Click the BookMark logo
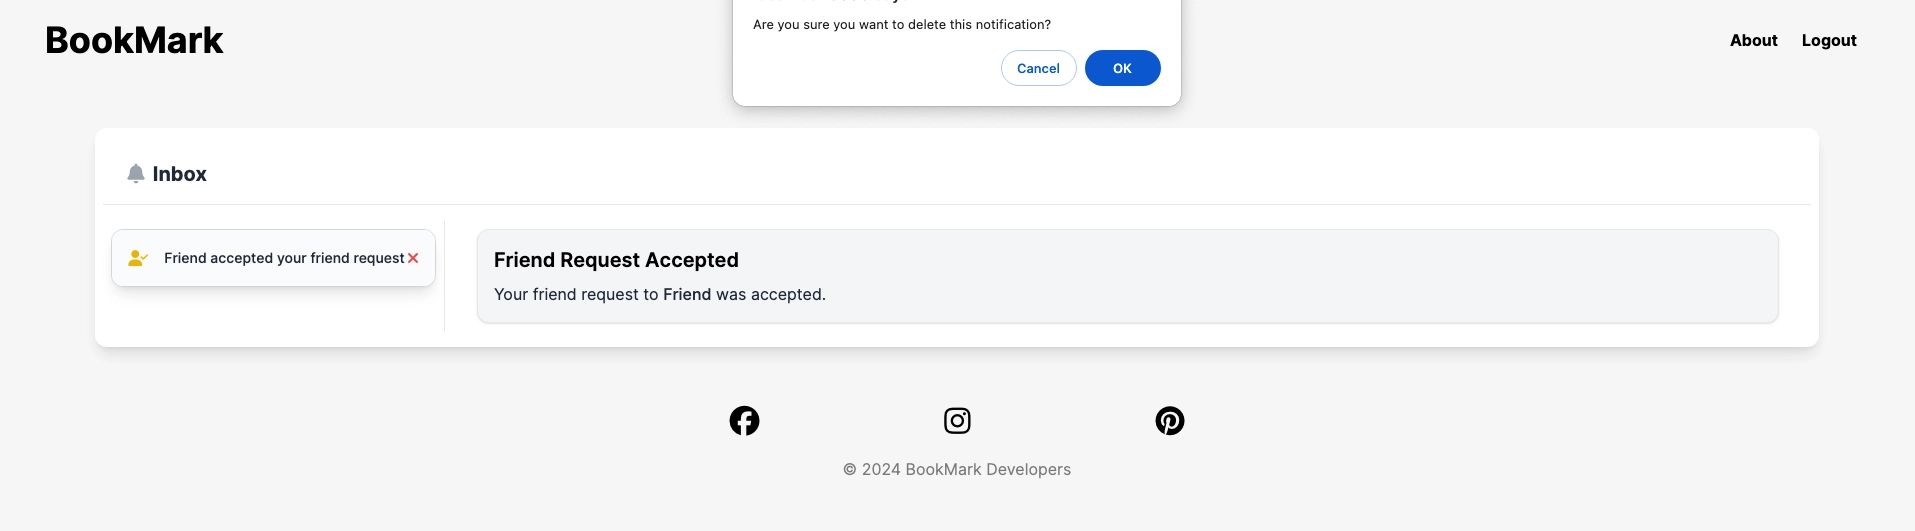1915x531 pixels. 134,40
